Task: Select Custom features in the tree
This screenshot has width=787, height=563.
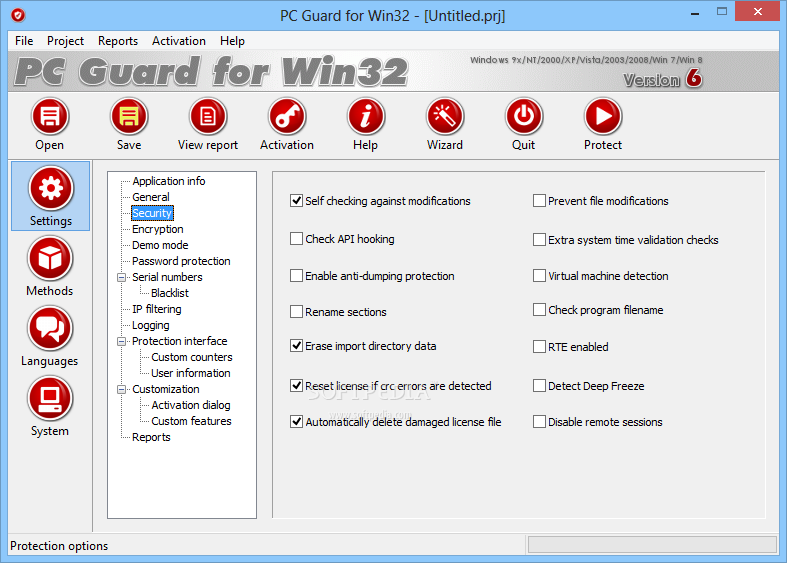Action: tap(191, 421)
